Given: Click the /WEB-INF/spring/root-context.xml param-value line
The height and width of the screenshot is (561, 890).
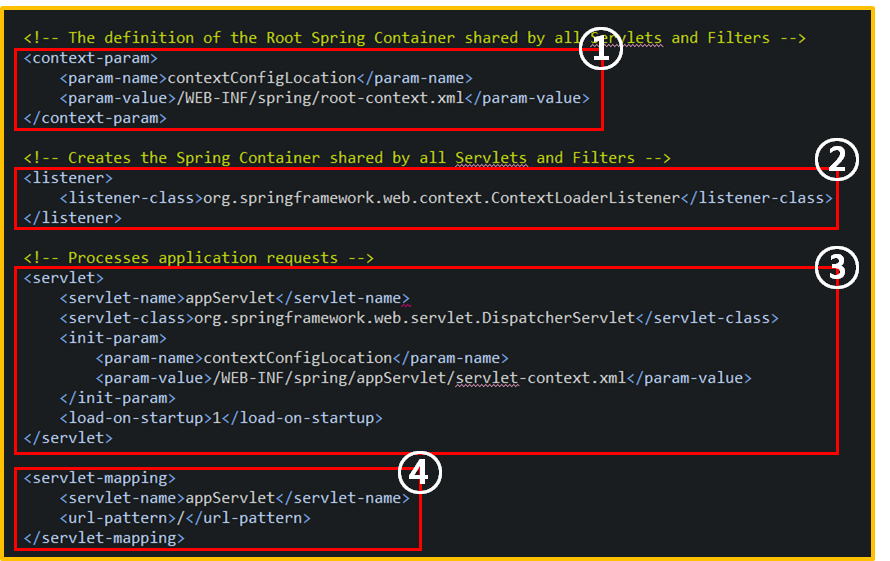Looking at the screenshot, I should [325, 98].
